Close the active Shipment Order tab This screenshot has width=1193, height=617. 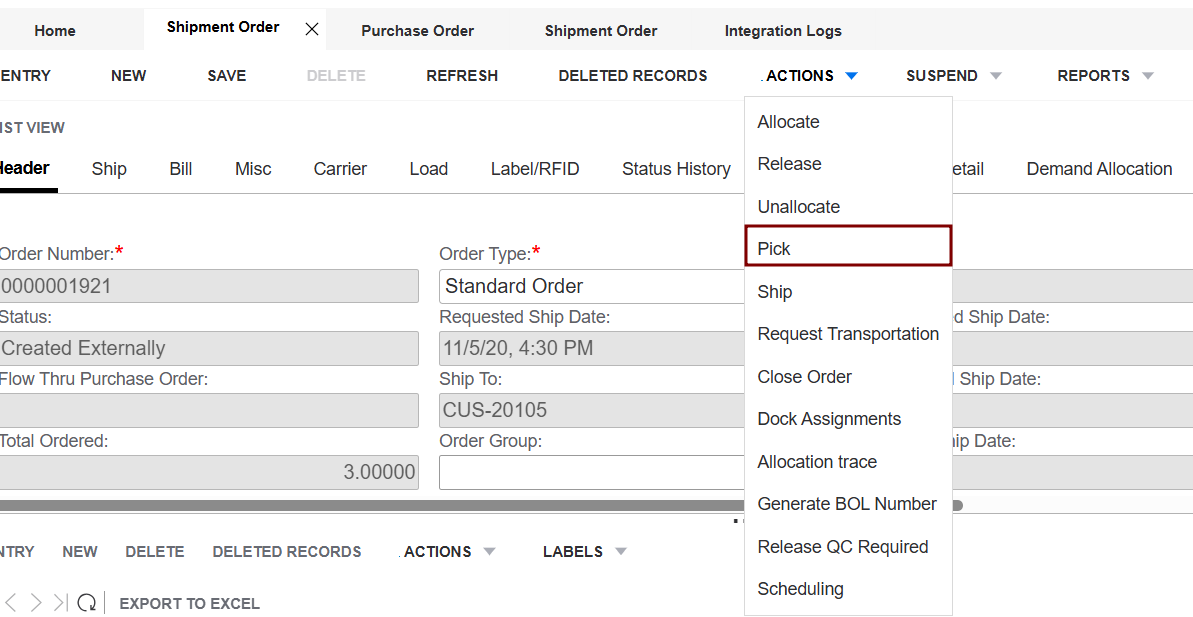tap(312, 29)
